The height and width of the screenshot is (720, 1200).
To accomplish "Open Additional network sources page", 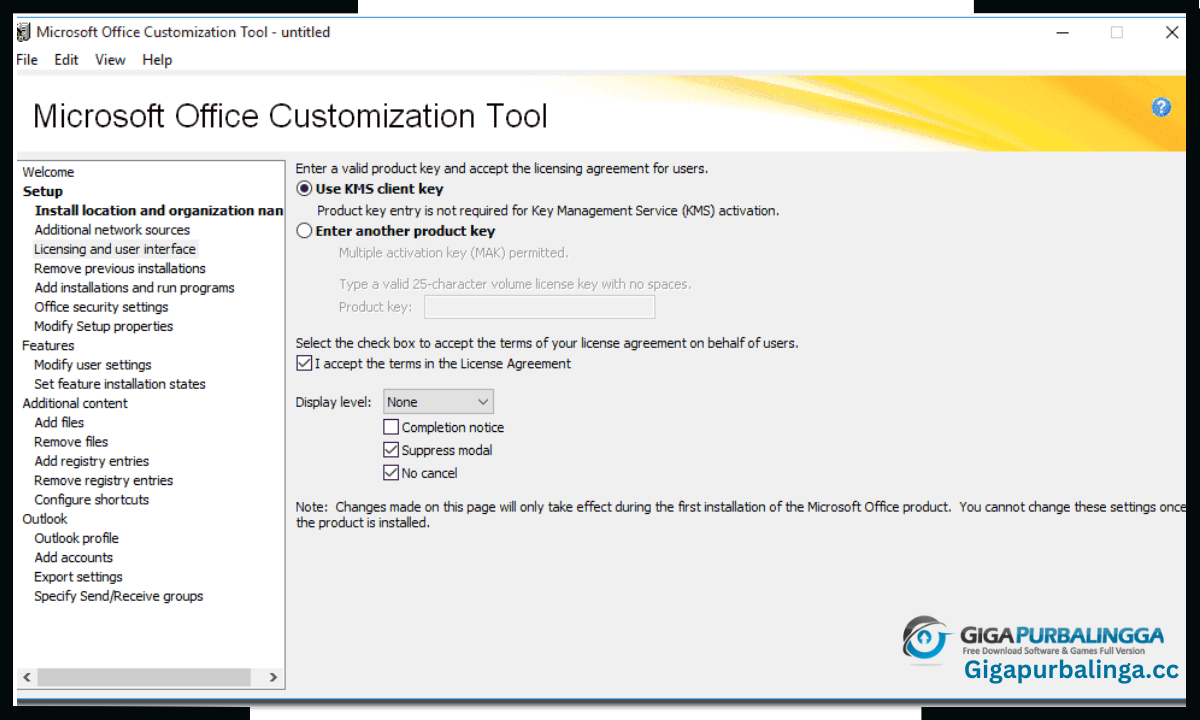I will (112, 230).
